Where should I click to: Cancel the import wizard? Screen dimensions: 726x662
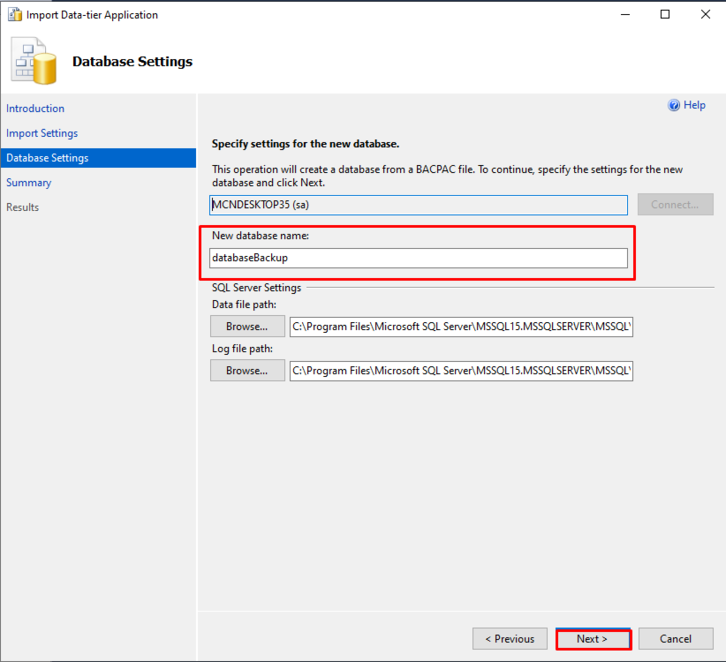pos(675,639)
